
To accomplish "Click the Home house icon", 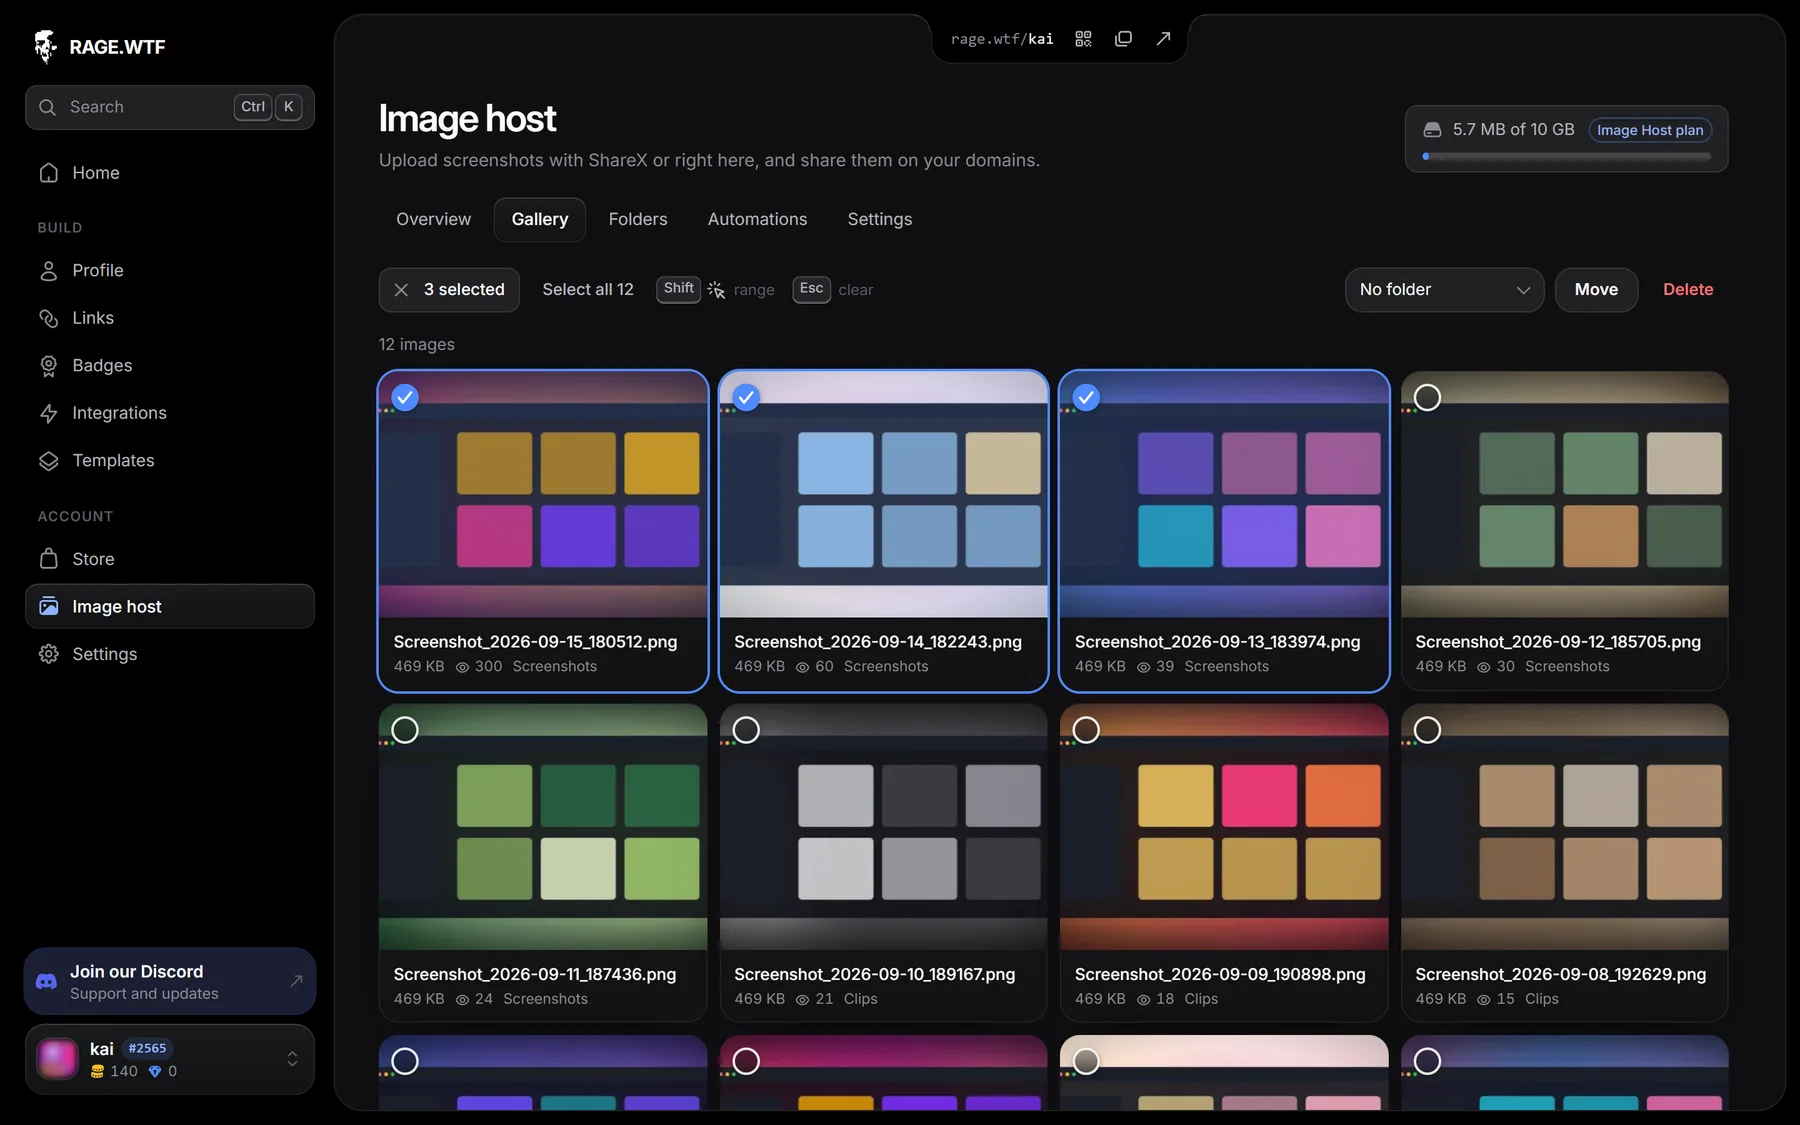I will [x=48, y=173].
